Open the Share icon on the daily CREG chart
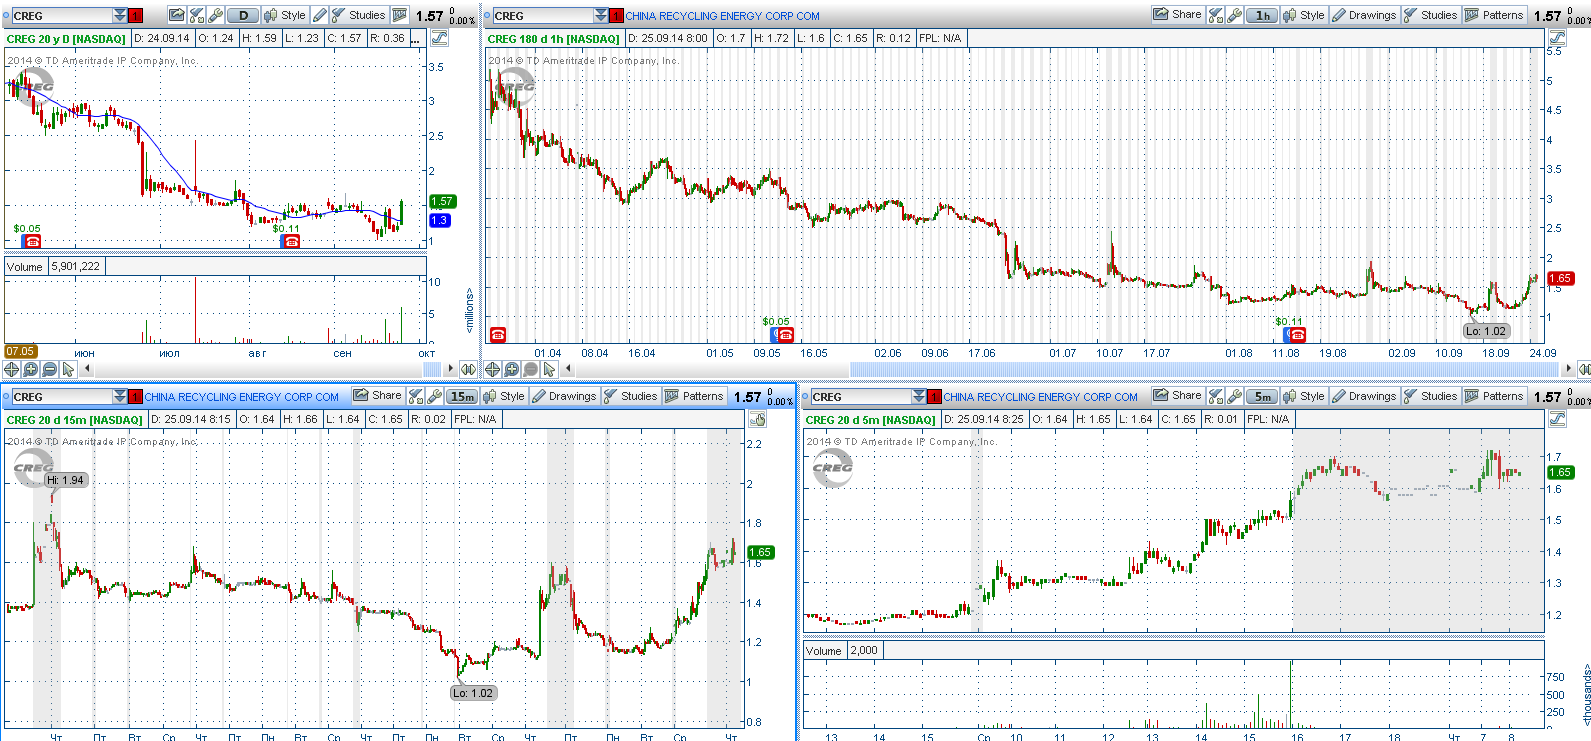 176,15
